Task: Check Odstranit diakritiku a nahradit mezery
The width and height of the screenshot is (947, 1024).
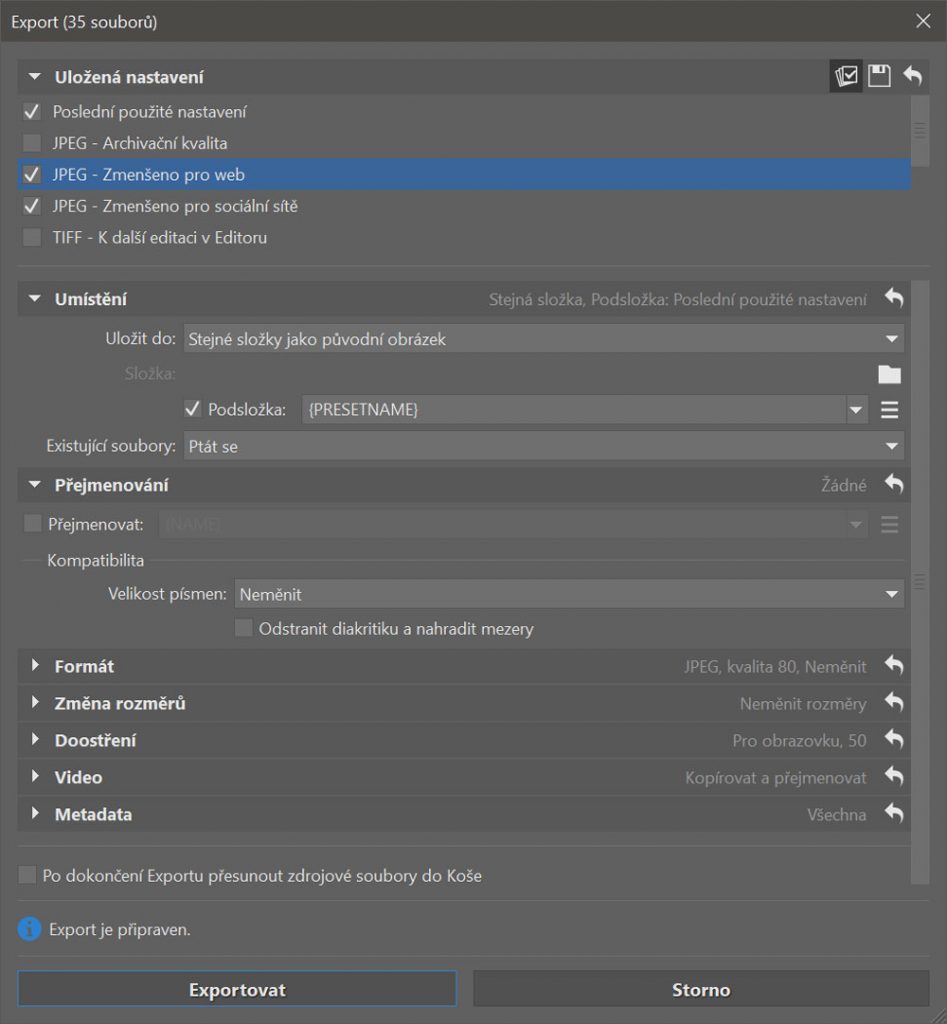Action: pos(243,629)
